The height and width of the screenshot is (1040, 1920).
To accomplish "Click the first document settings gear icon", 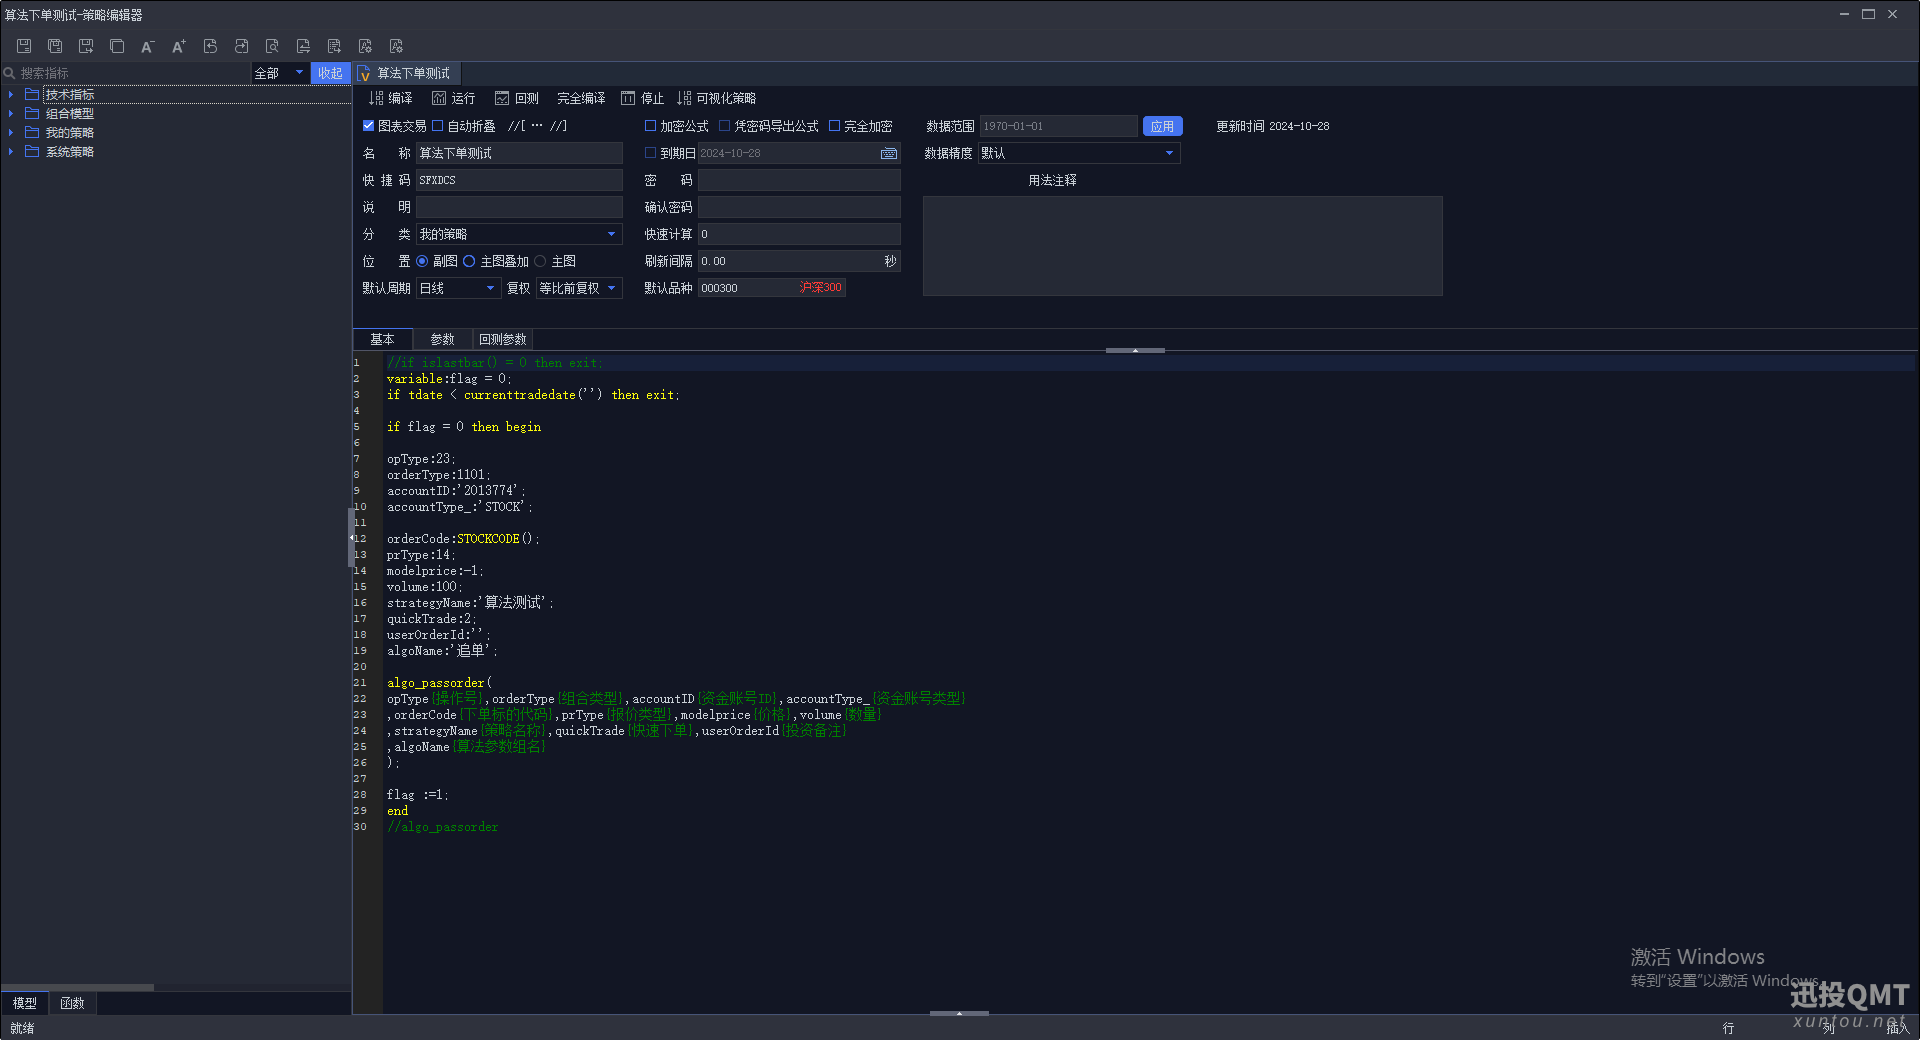I will [365, 46].
